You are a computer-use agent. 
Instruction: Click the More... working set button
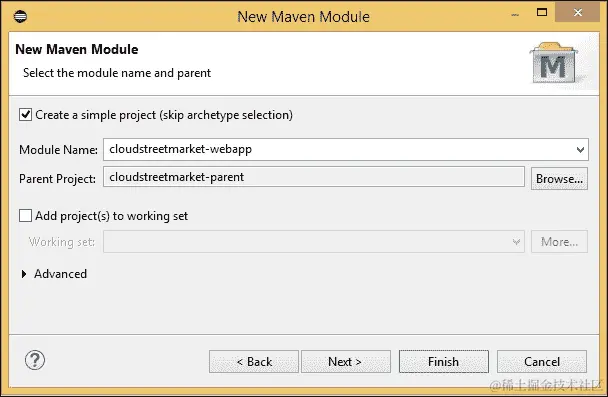[x=559, y=242]
